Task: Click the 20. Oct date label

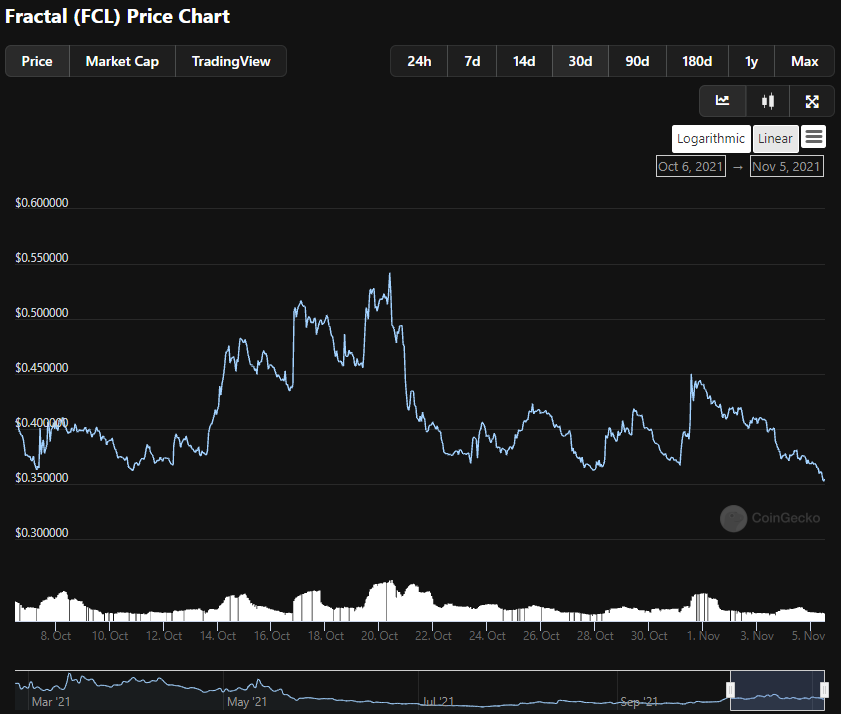Action: click(379, 636)
